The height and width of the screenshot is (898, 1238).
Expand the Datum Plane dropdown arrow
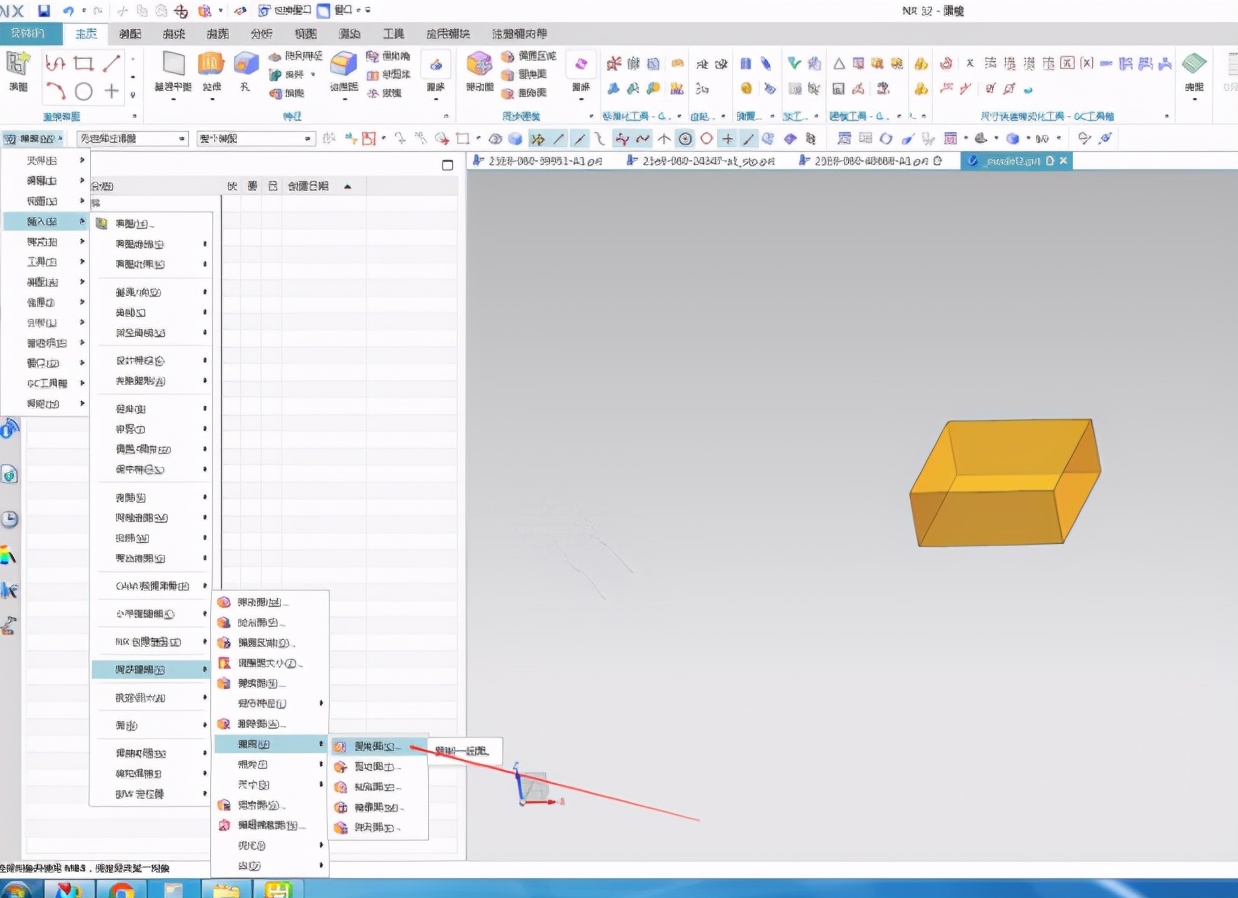click(x=174, y=99)
